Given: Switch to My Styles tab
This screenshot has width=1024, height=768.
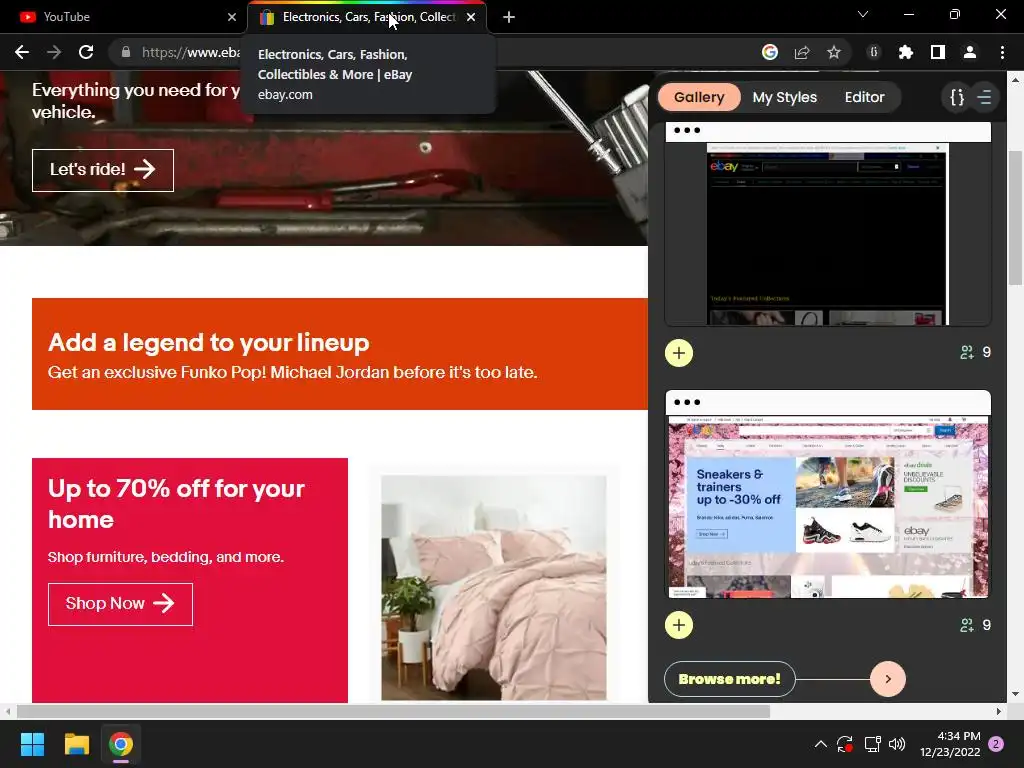Looking at the screenshot, I should tap(784, 97).
